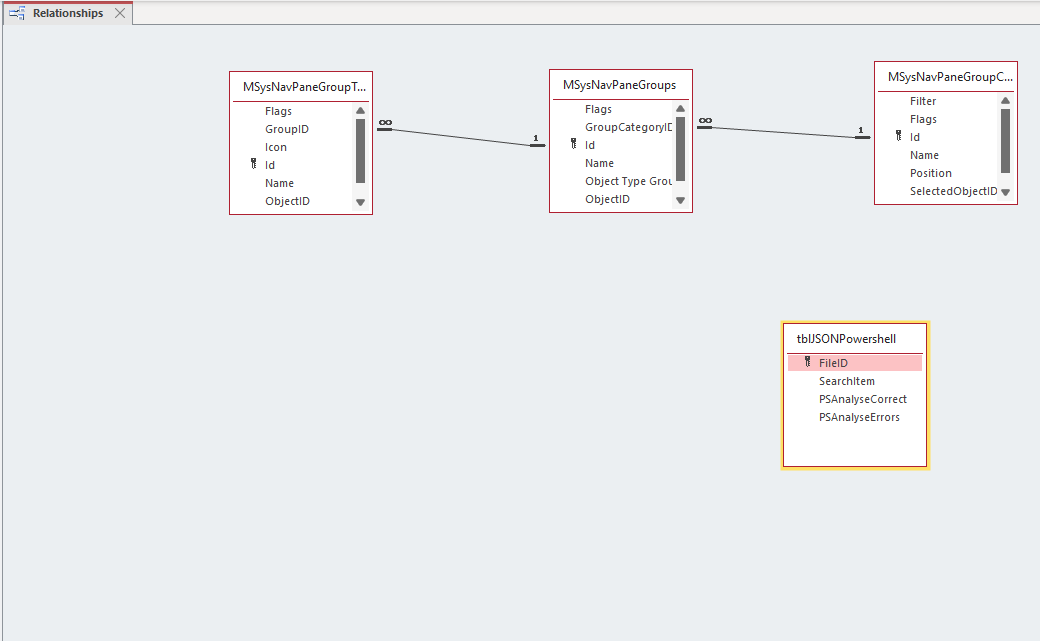Click the primary key icon beside FileID
Image resolution: width=1040 pixels, height=641 pixels.
pyautogui.click(x=807, y=362)
